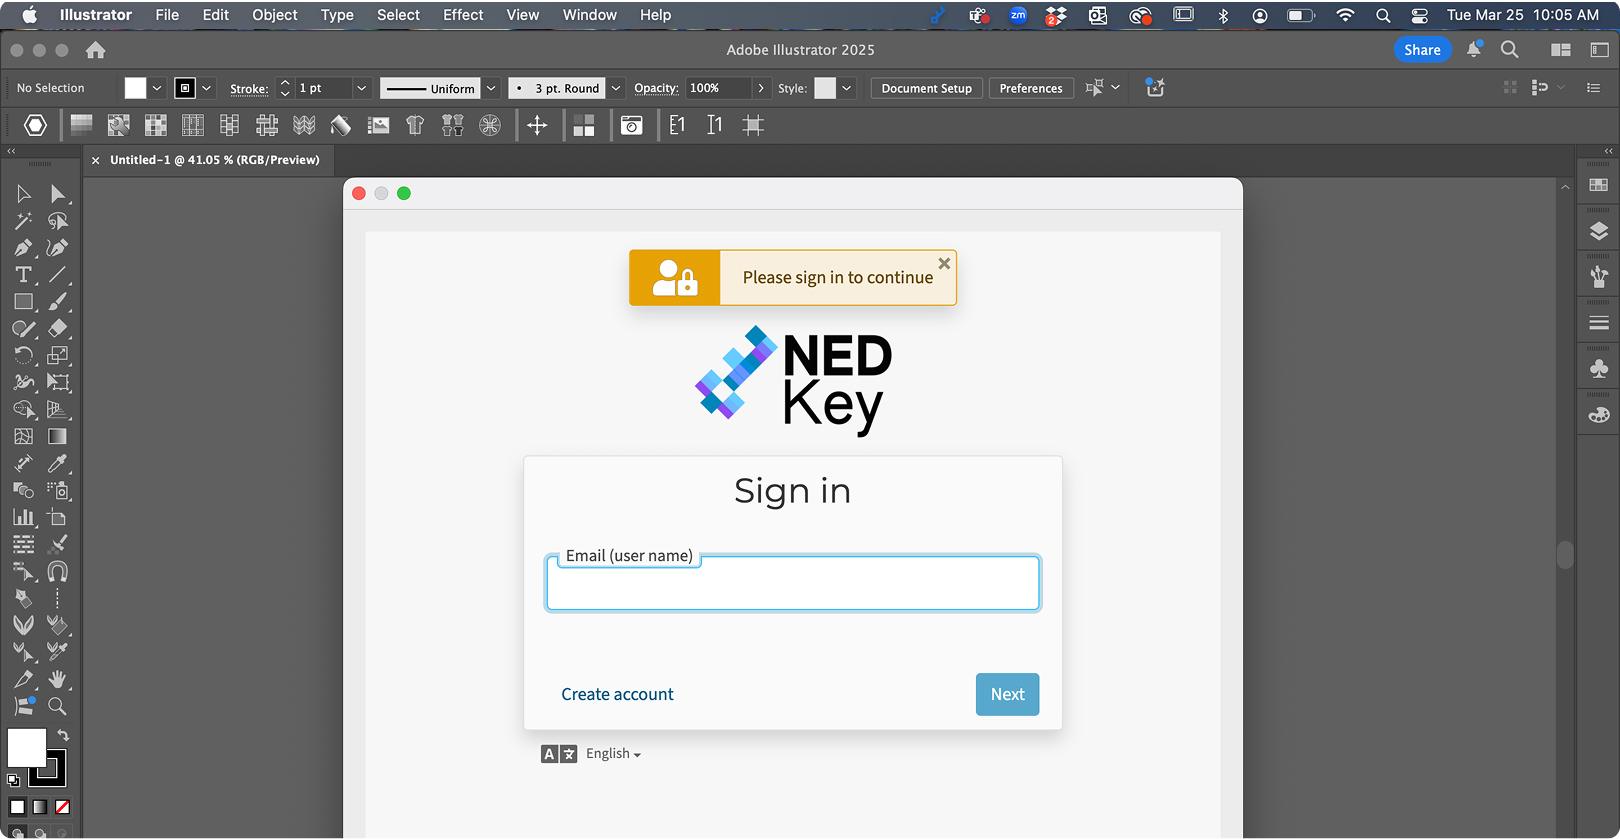1620x839 pixels.
Task: Select the Magic Wand tool
Action: [x=23, y=221]
